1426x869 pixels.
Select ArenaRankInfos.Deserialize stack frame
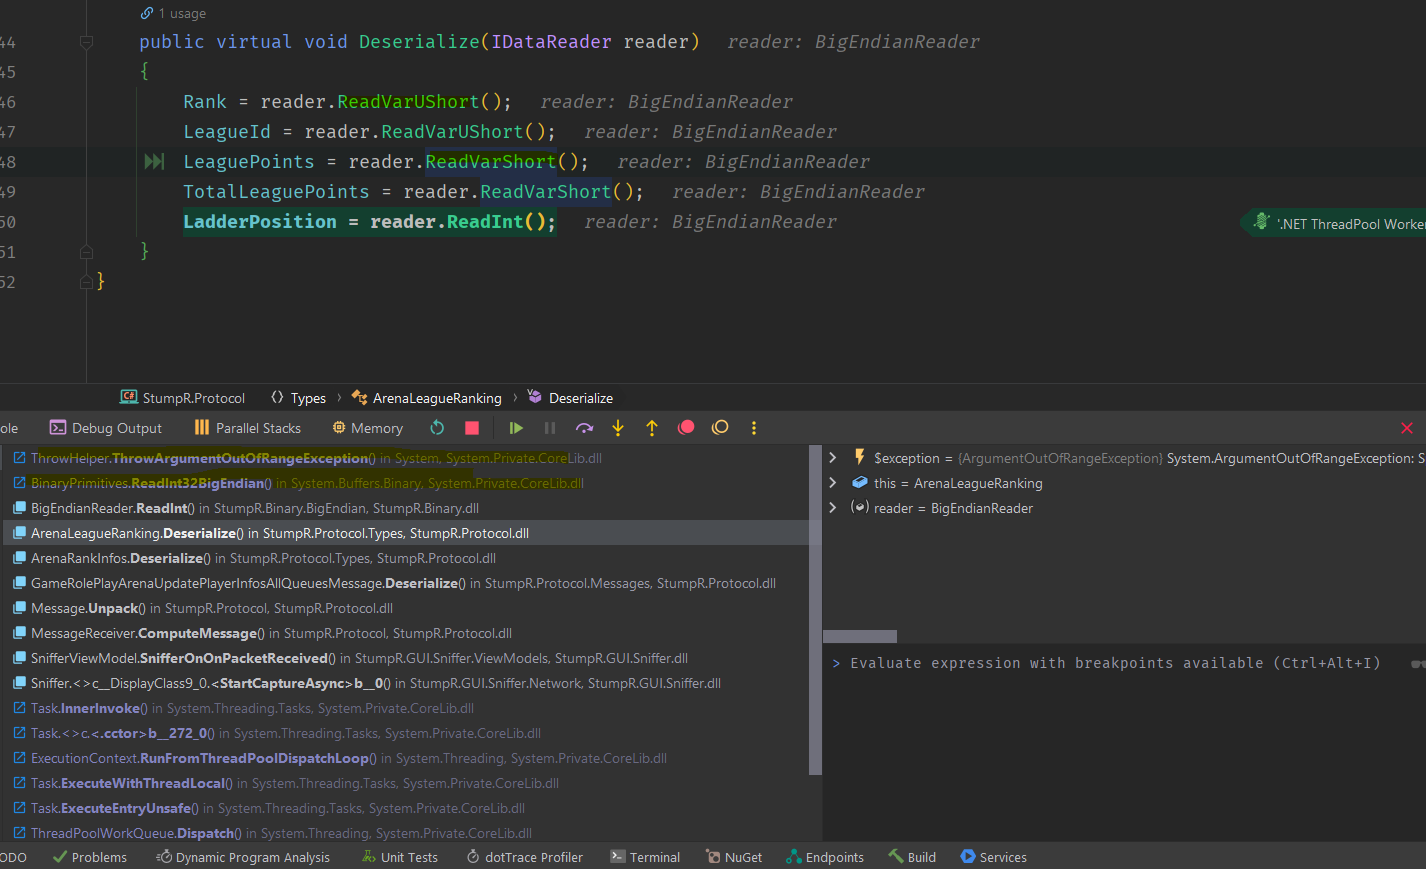point(406,558)
